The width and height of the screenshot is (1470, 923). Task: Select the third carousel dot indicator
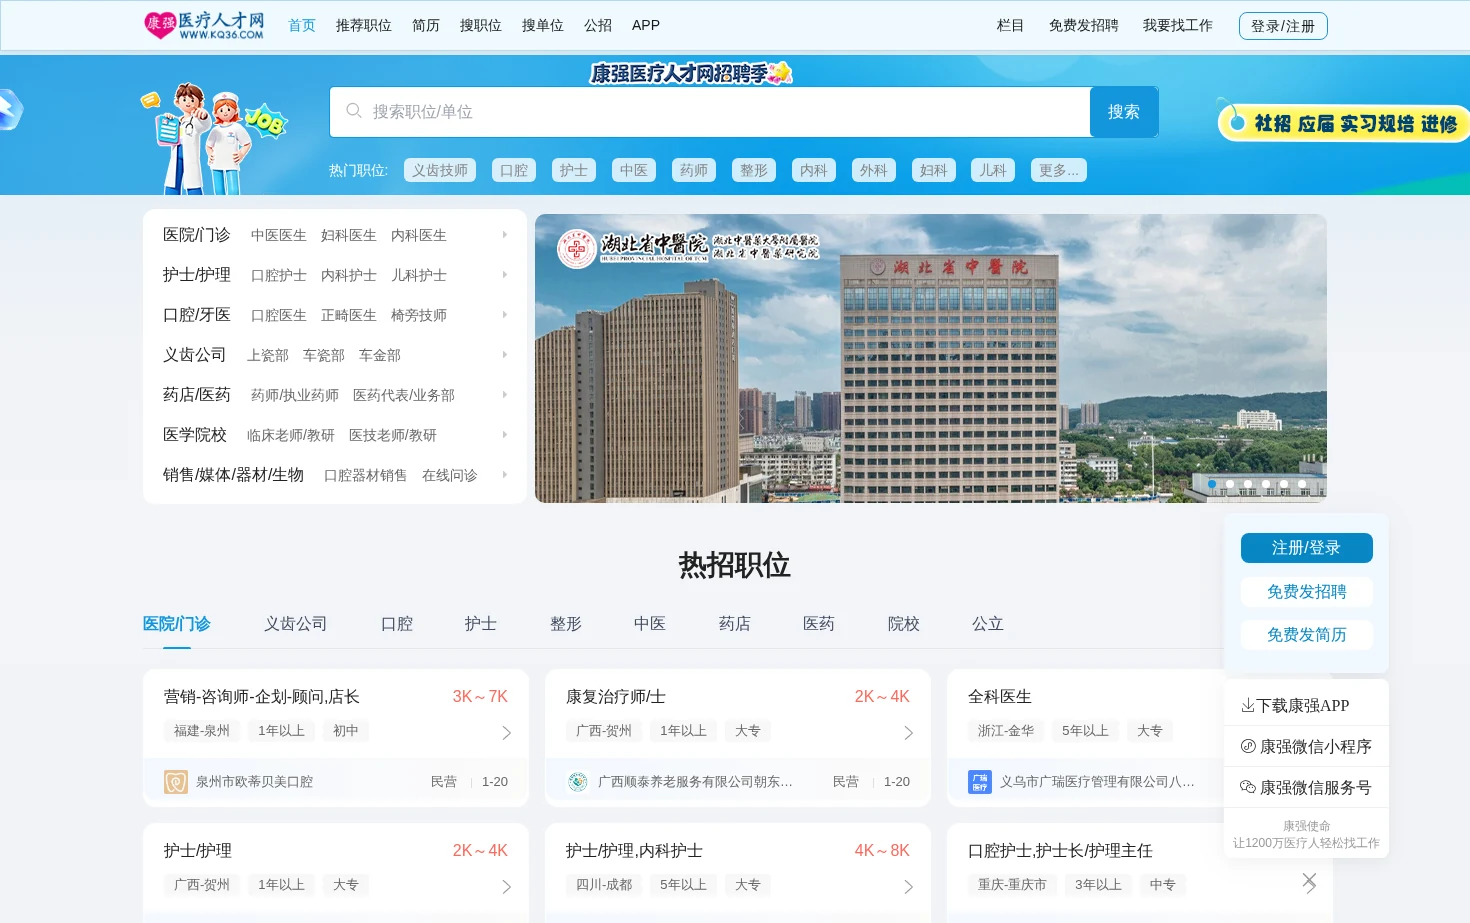[1248, 484]
